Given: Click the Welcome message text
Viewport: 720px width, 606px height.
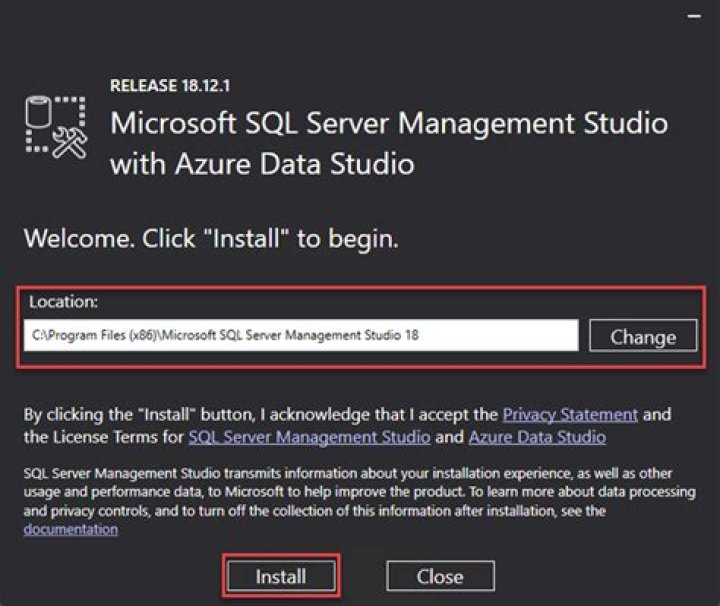Looking at the screenshot, I should coord(211,239).
